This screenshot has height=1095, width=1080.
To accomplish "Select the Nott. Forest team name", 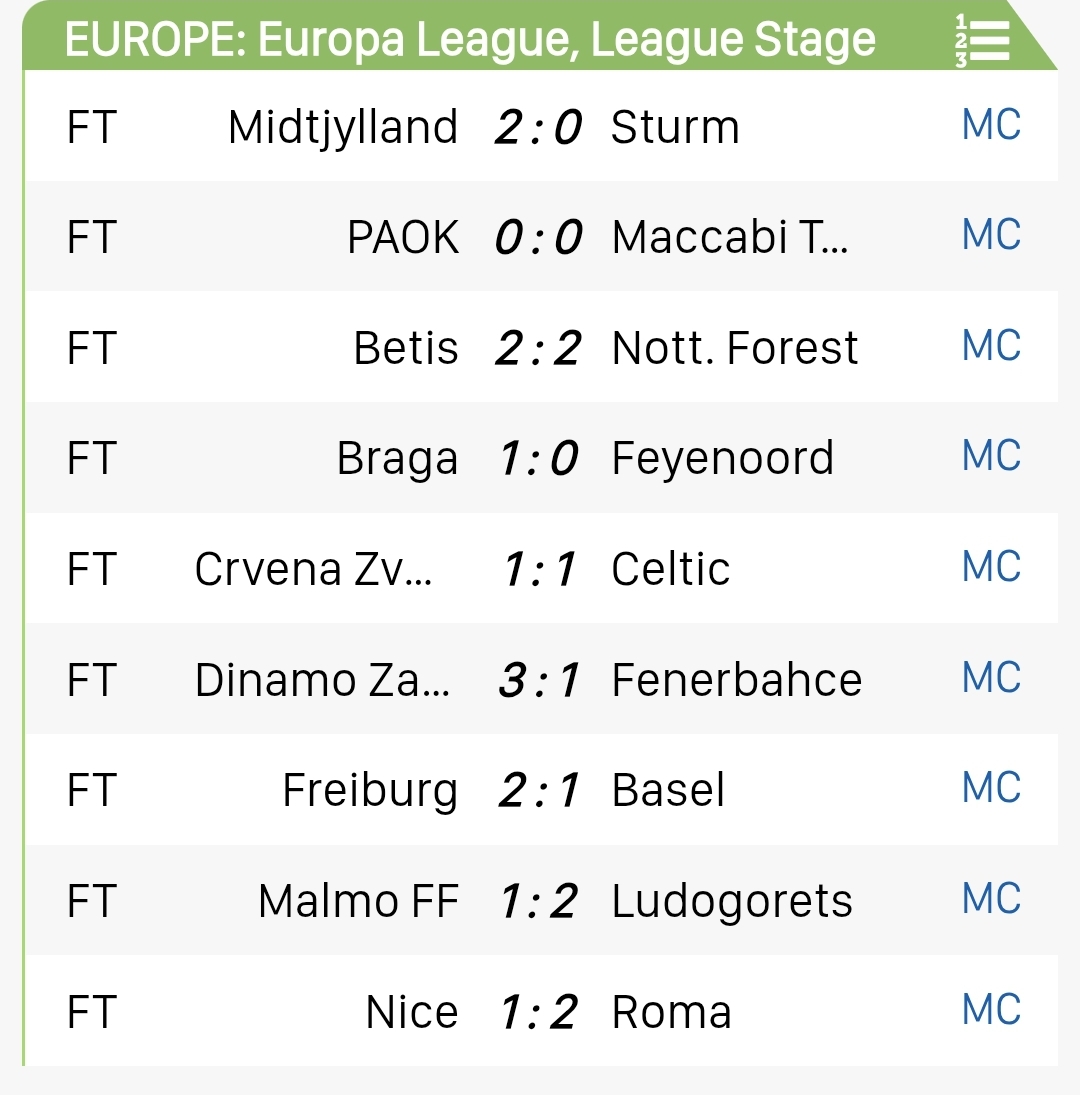I will tap(735, 349).
